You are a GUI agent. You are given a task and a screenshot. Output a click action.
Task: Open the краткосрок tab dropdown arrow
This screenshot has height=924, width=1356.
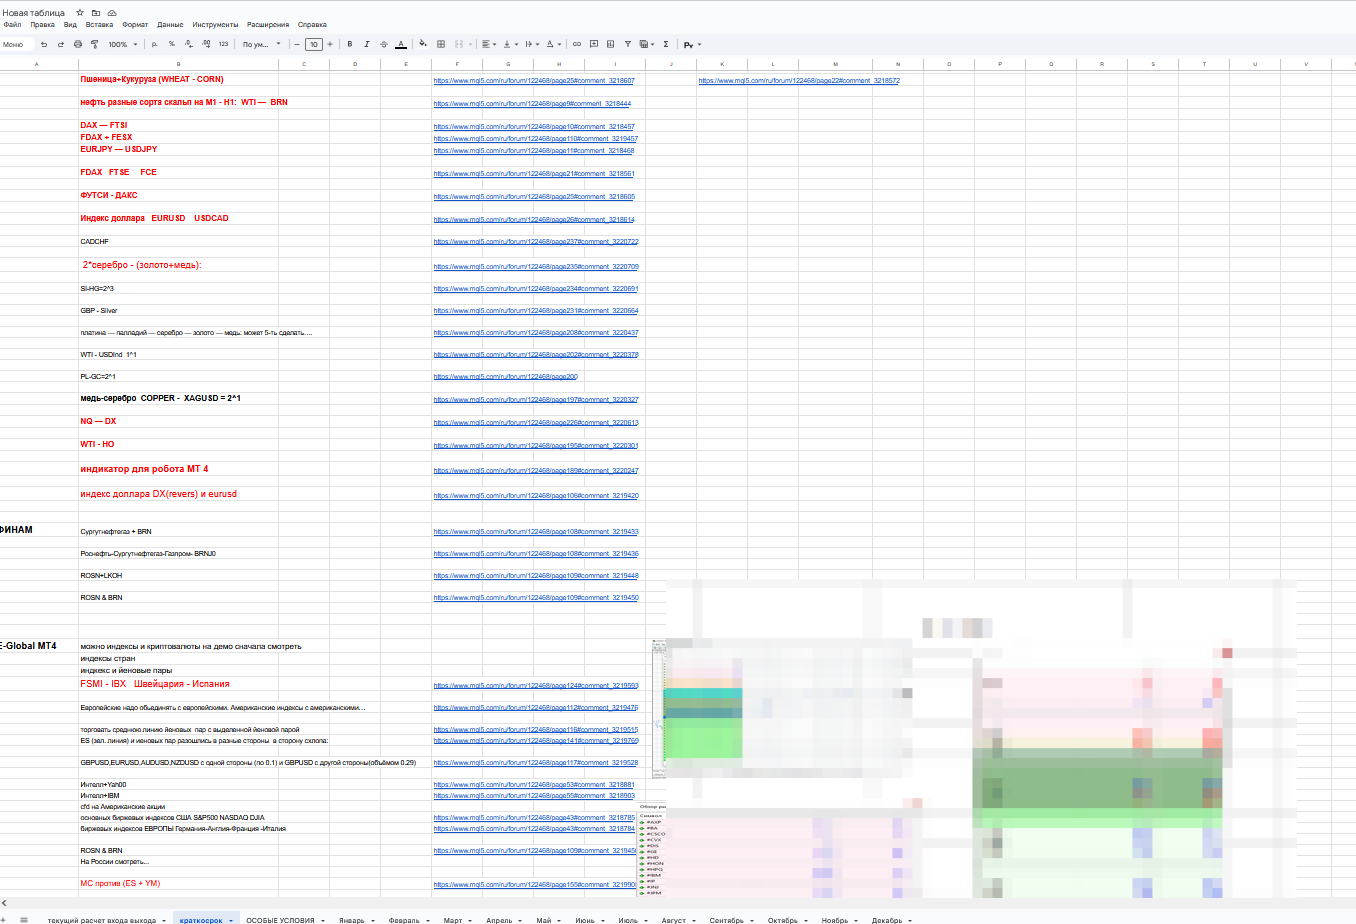pos(231,920)
